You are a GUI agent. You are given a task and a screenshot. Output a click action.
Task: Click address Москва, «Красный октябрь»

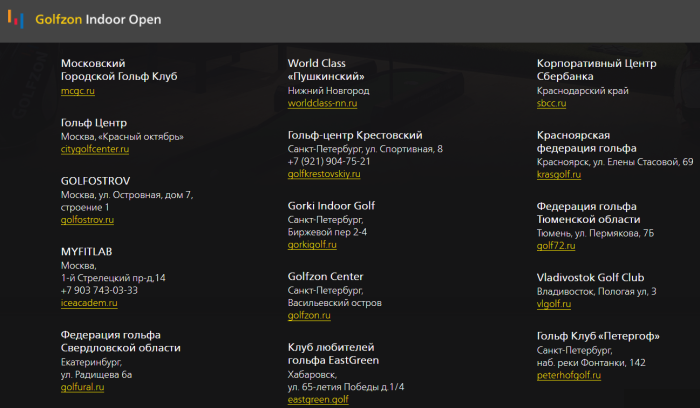point(122,137)
